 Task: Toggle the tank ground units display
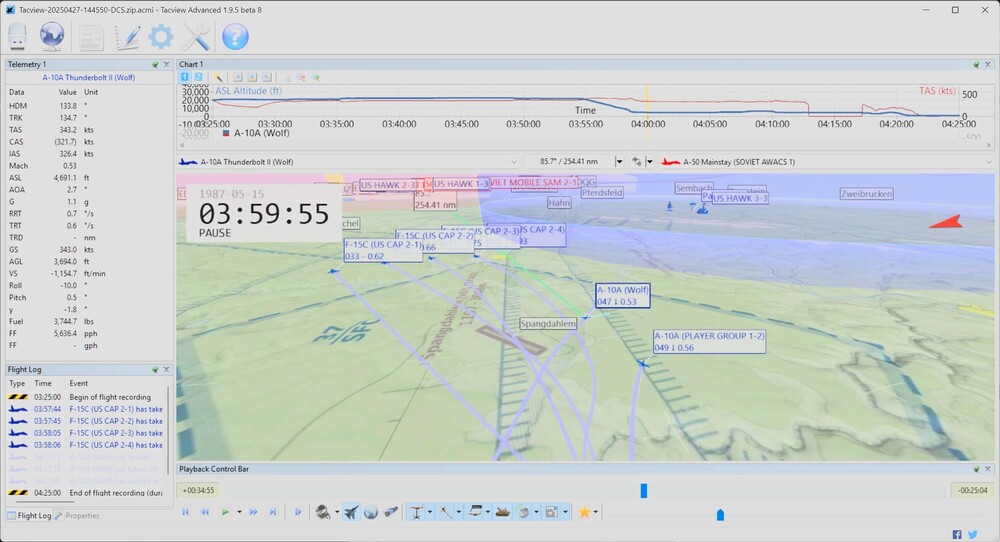point(503,512)
